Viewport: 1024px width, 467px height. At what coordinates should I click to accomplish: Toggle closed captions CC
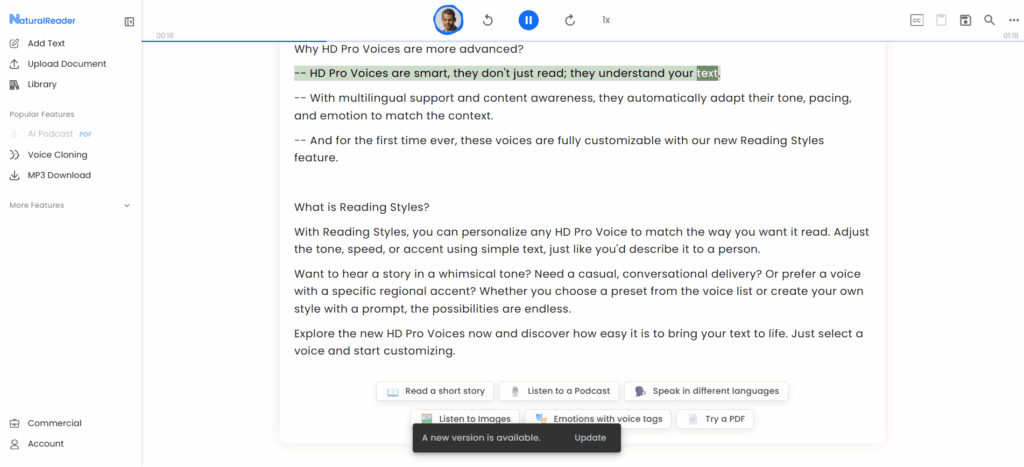917,20
